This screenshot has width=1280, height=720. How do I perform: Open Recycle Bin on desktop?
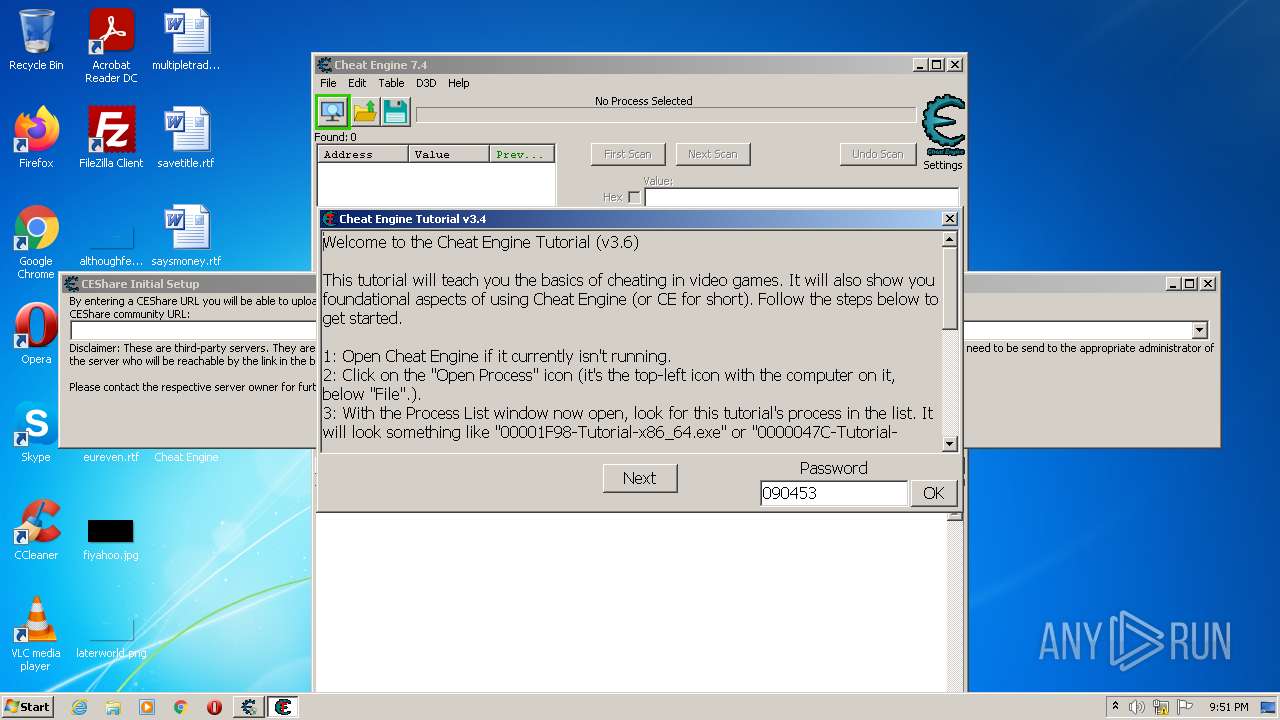point(36,41)
